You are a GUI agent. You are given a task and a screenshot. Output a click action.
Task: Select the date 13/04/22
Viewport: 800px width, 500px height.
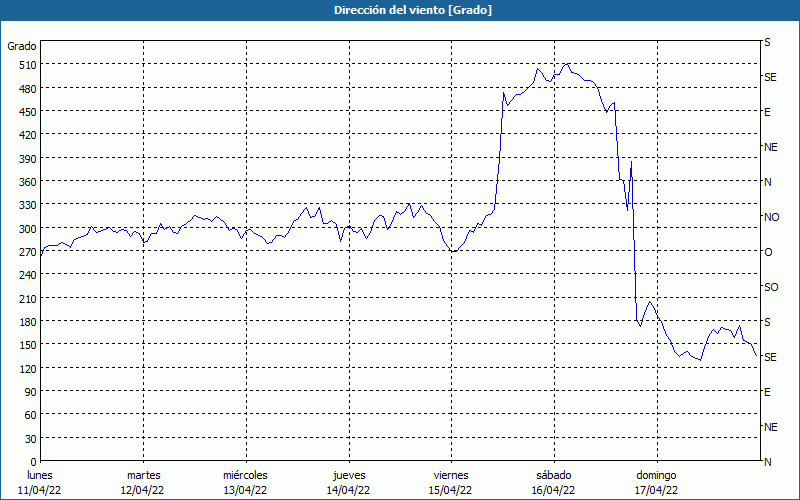coord(245,490)
